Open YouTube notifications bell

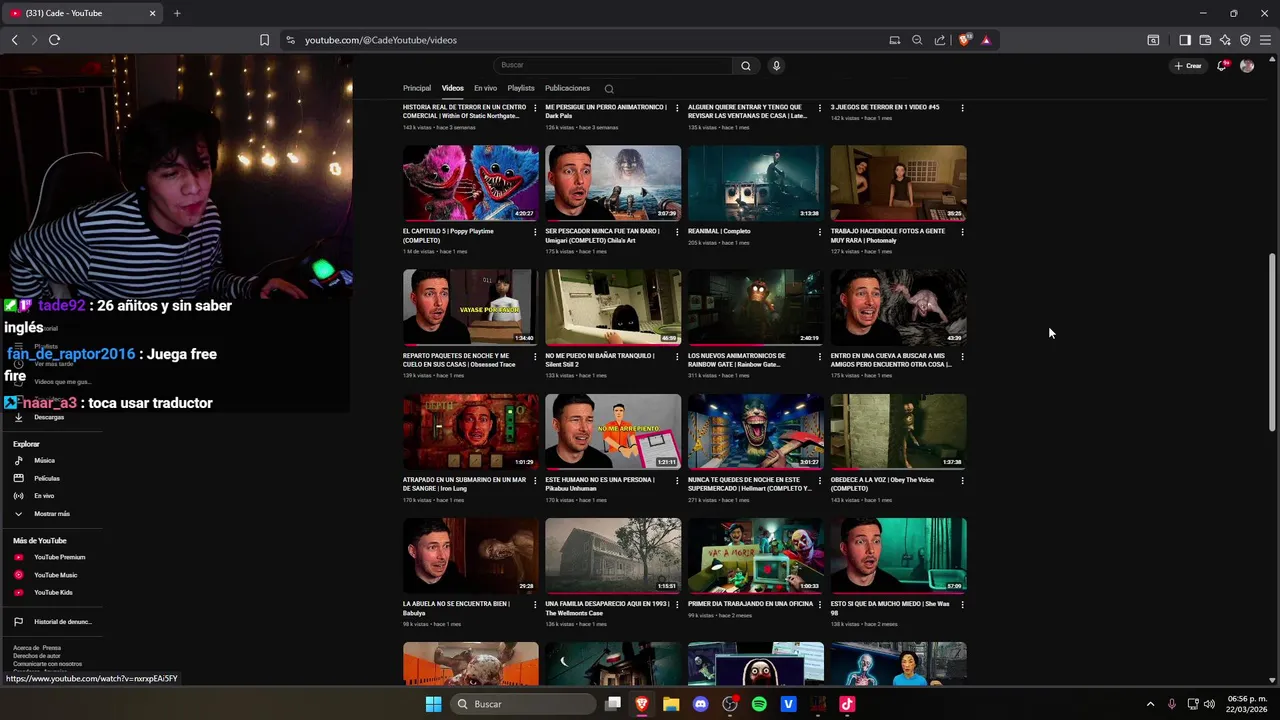click(1222, 65)
